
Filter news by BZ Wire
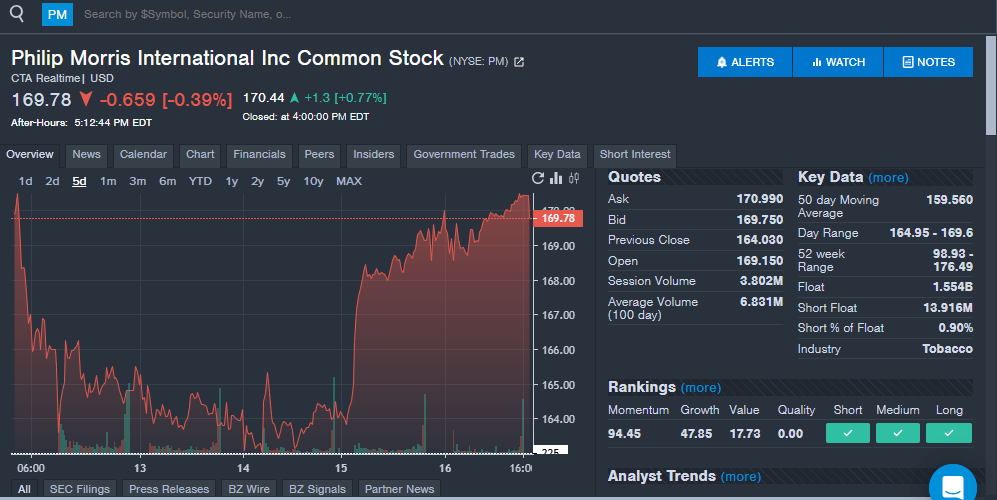coord(249,489)
